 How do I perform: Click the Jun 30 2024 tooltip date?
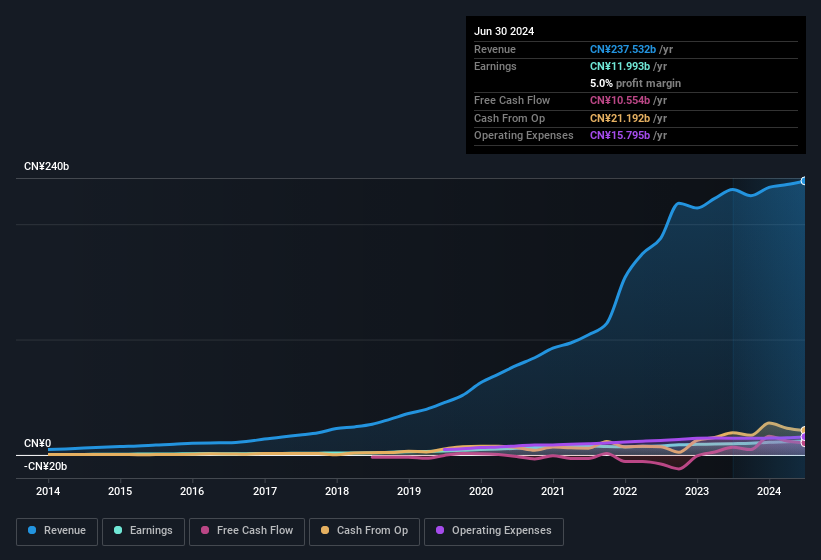(504, 31)
